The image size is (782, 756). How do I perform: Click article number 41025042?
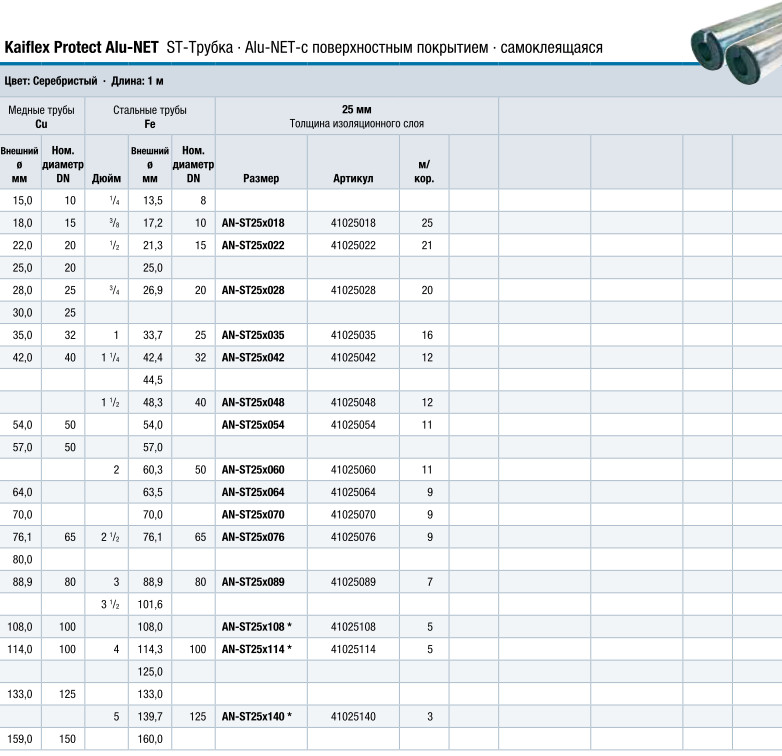click(353, 358)
